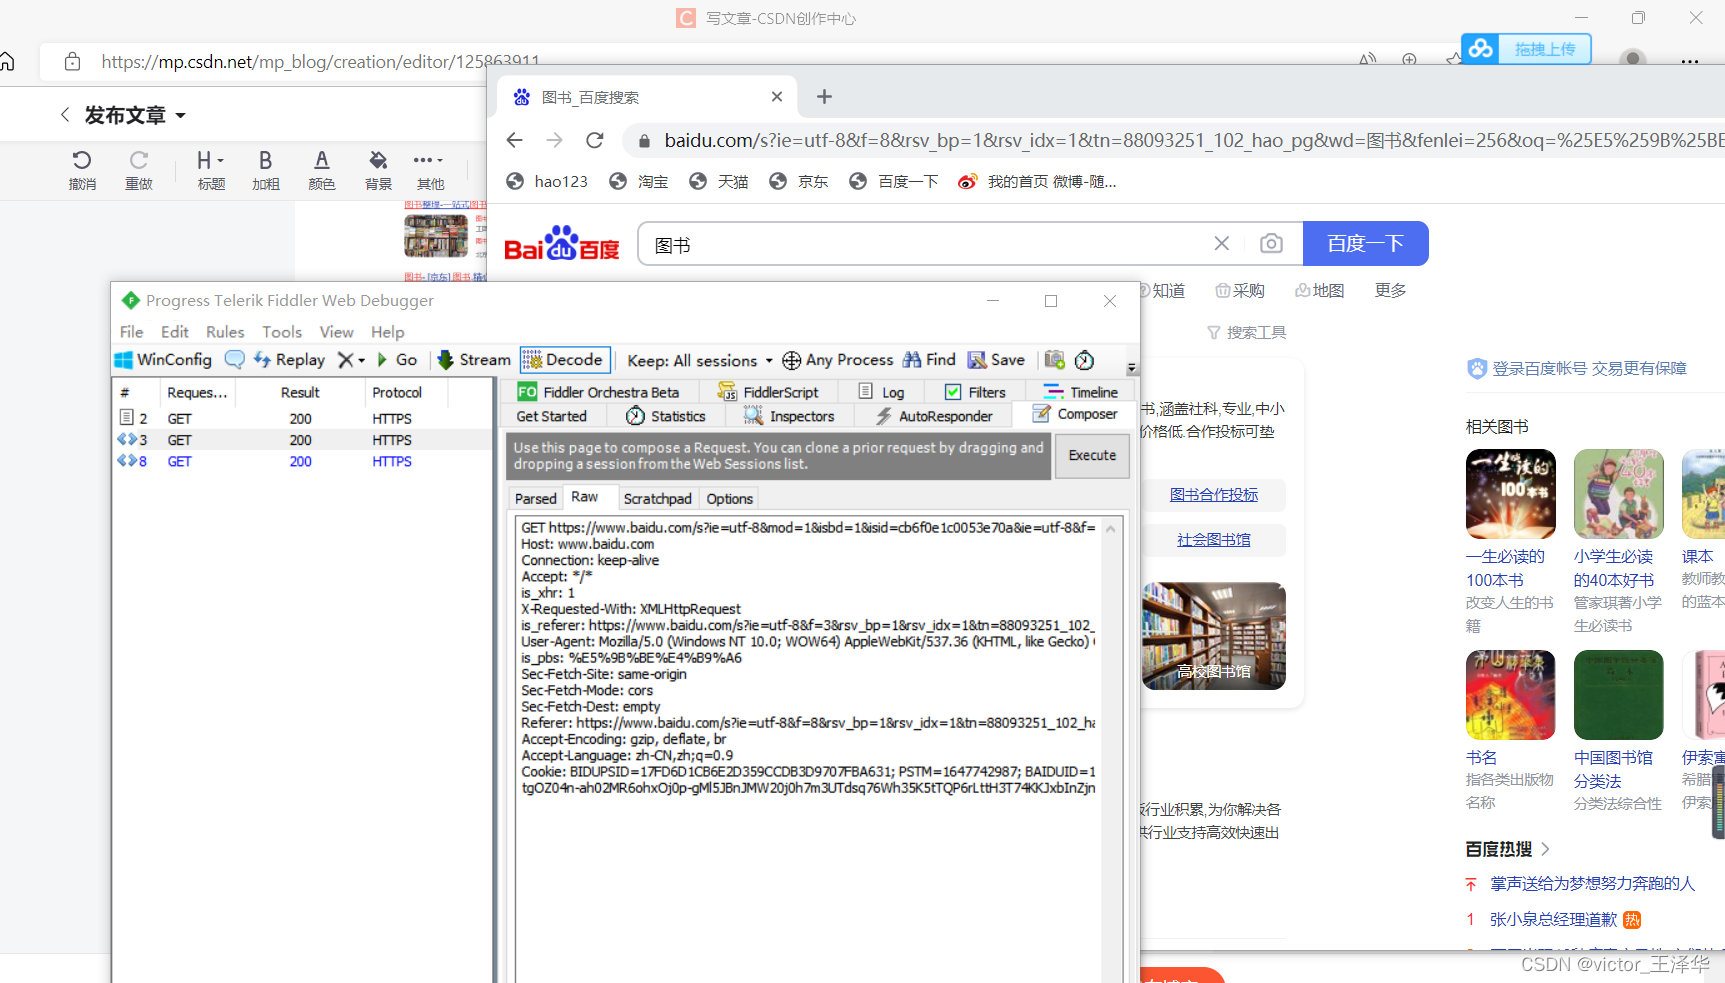Switch to the Inspectors tab

coord(789,416)
